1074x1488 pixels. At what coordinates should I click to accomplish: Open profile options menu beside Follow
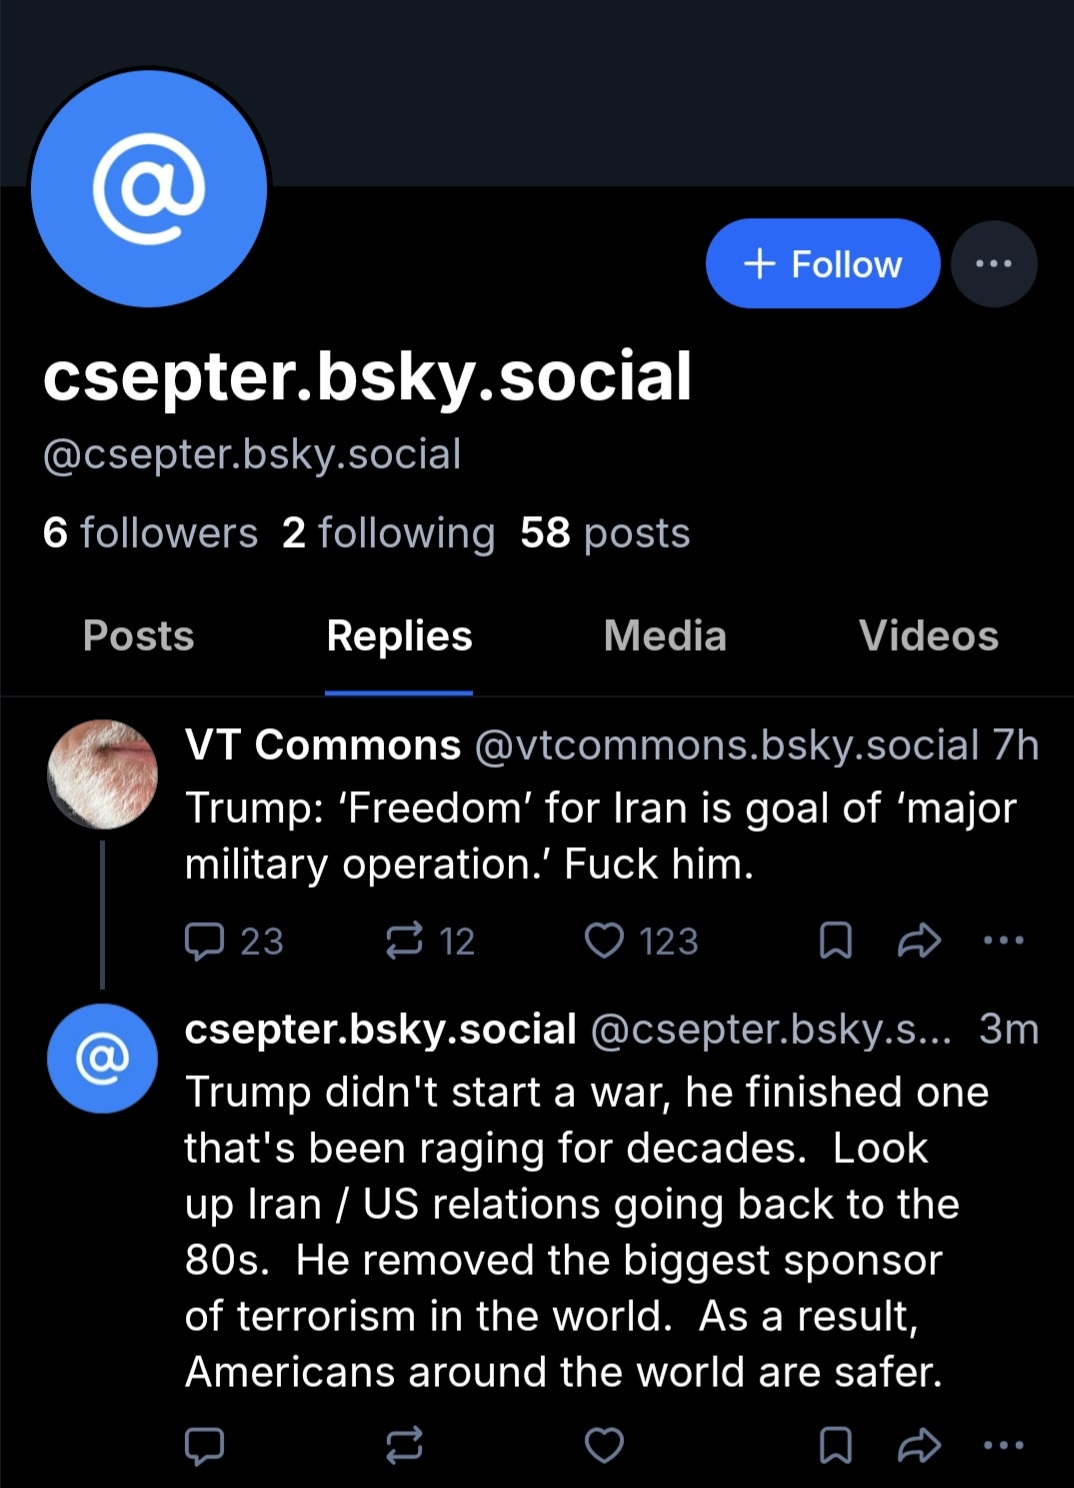tap(993, 264)
